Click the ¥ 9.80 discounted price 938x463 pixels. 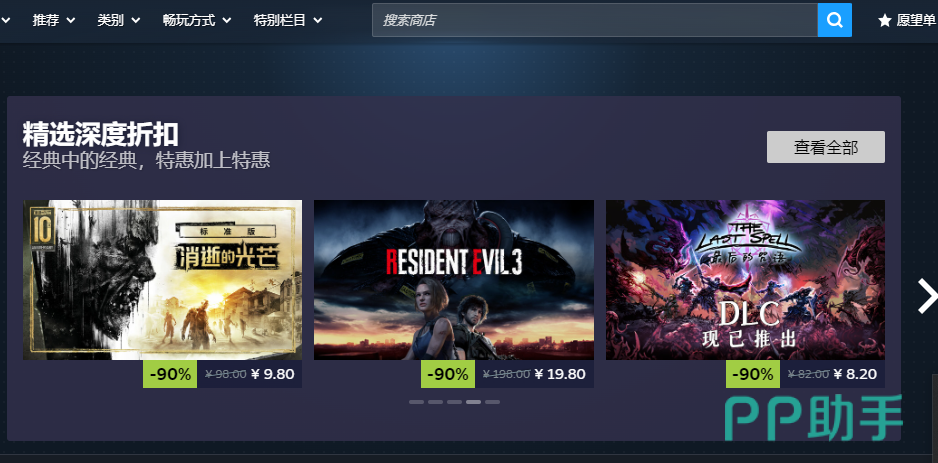point(272,374)
